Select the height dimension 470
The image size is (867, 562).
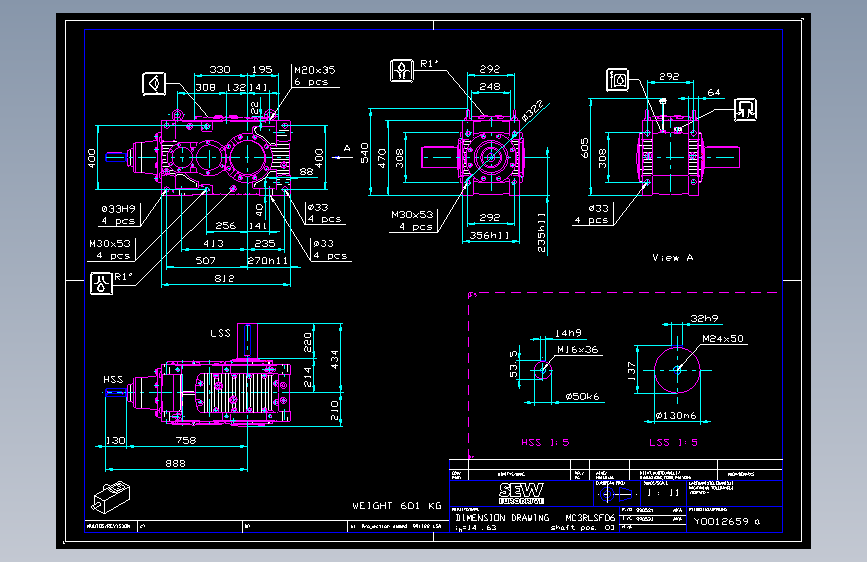click(x=382, y=158)
